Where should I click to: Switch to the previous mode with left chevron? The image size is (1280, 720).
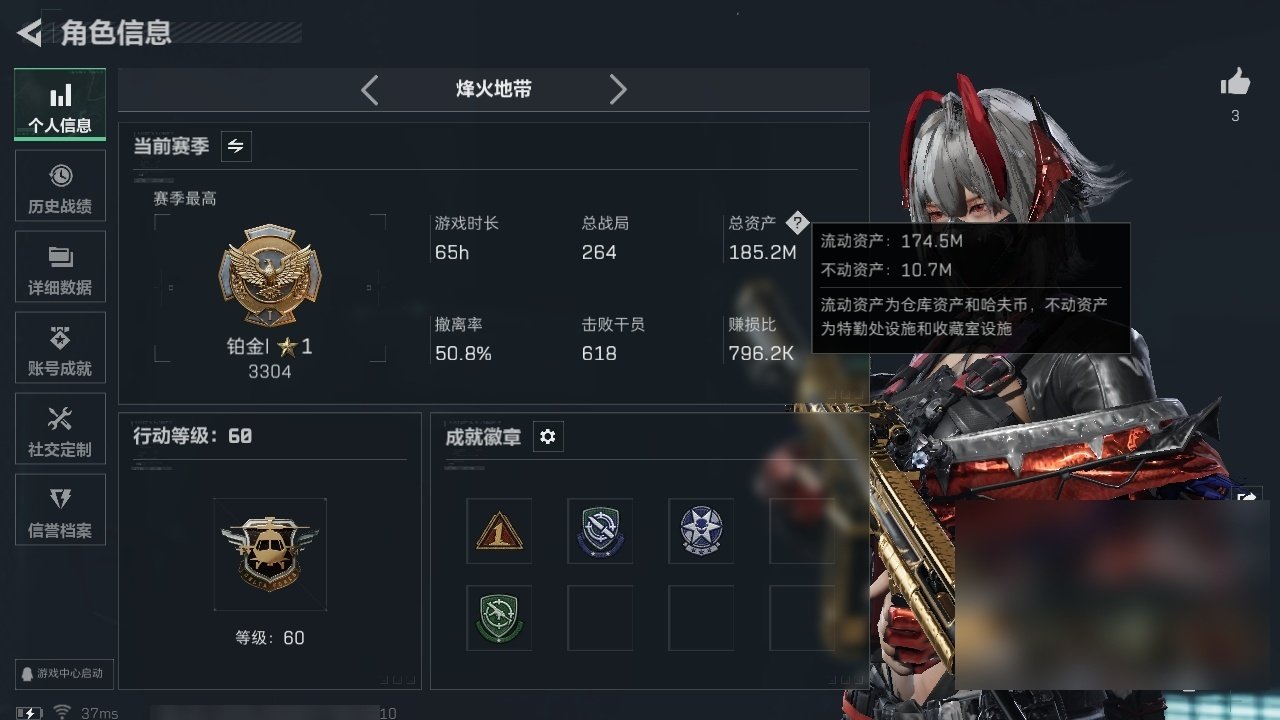(x=369, y=90)
